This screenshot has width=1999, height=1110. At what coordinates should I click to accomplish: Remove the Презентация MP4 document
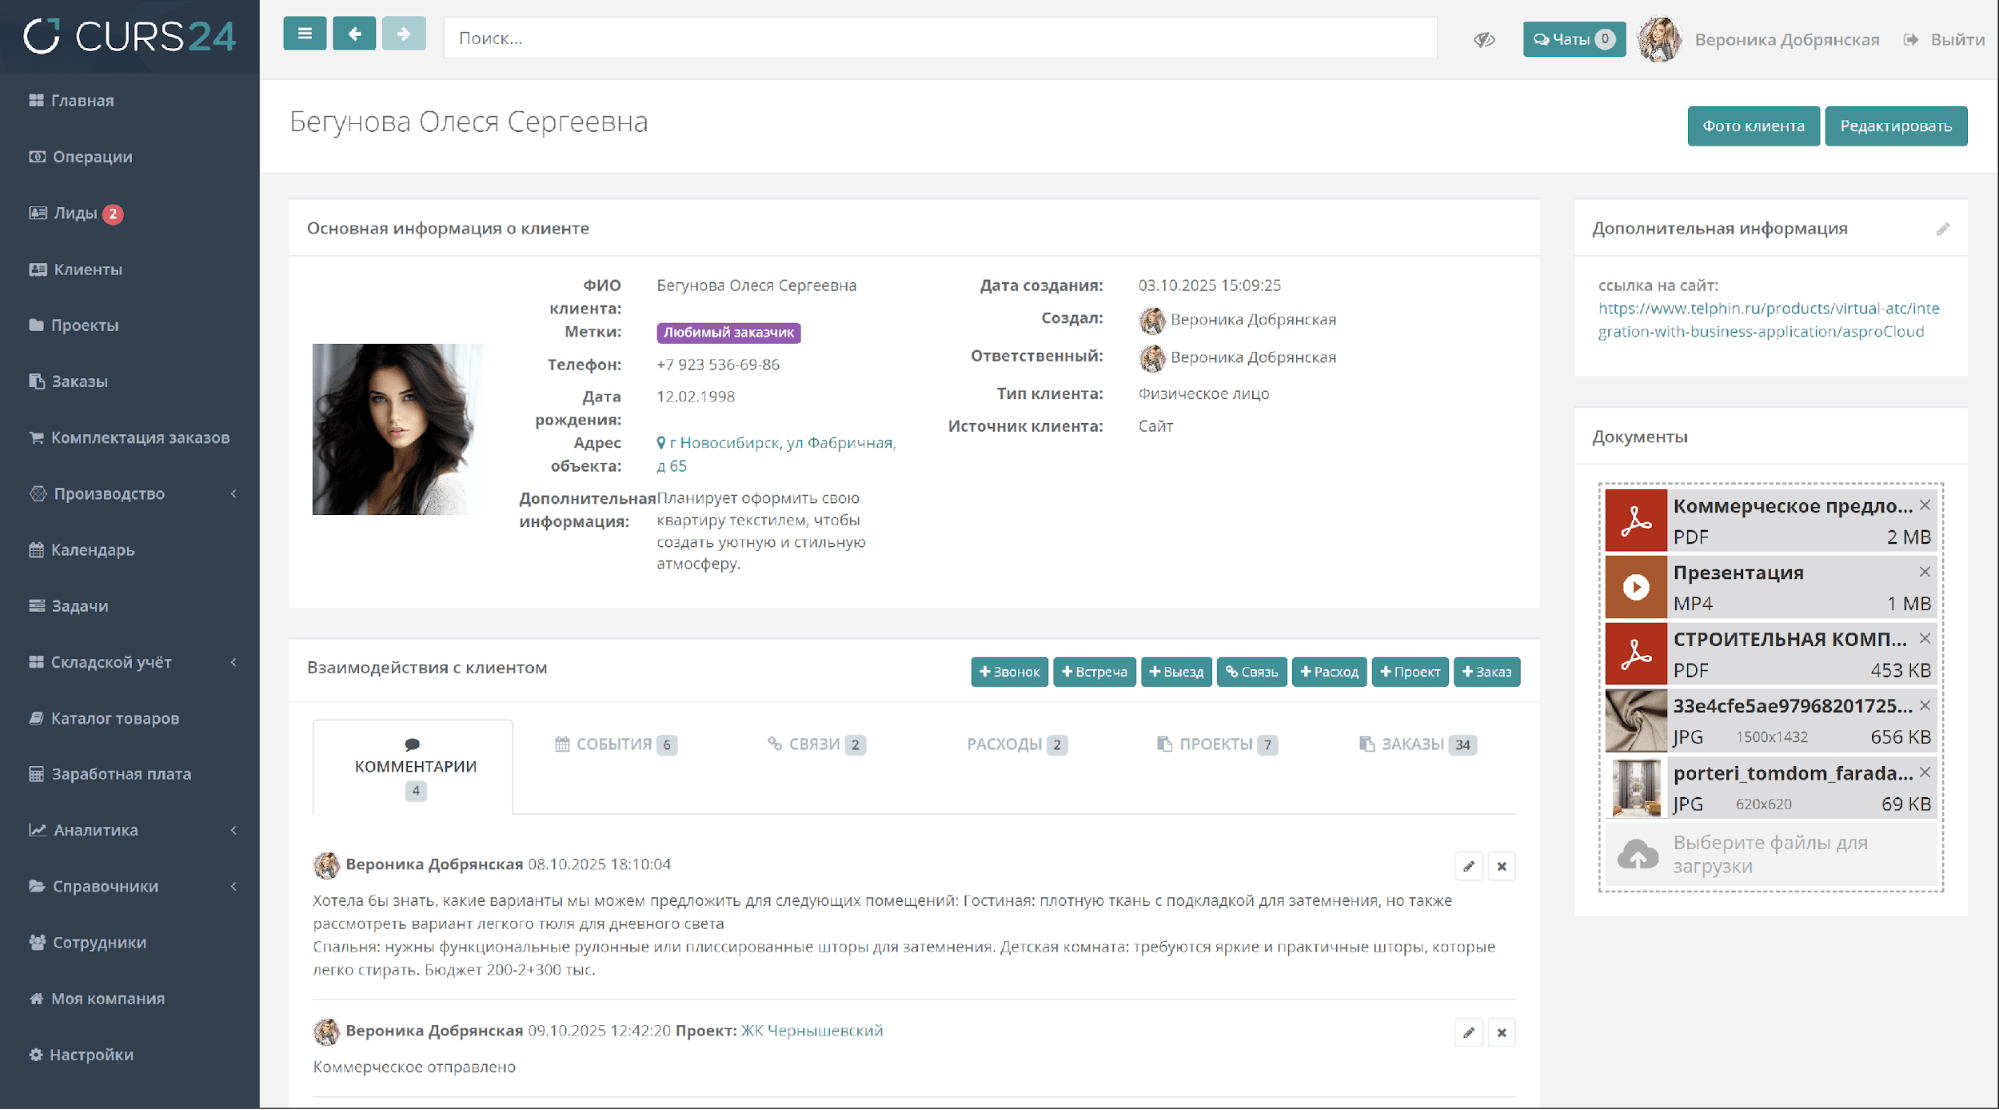coord(1924,572)
